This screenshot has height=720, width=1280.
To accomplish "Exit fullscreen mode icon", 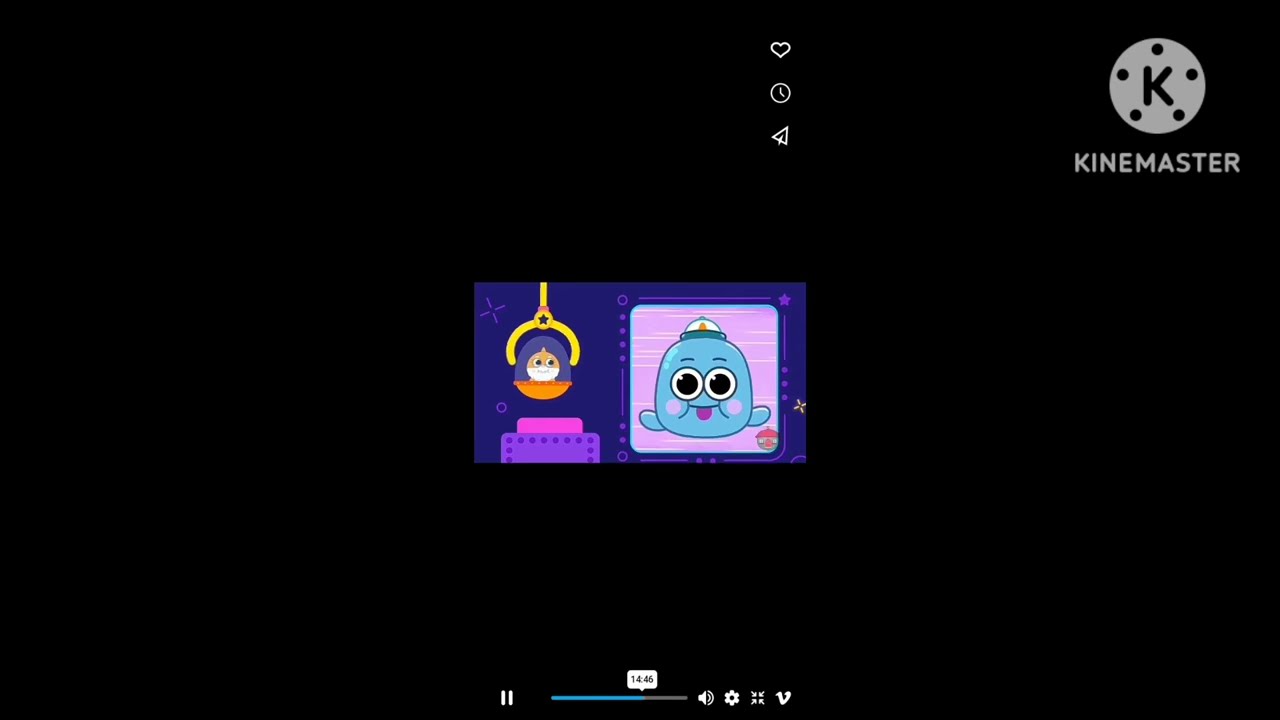I will tap(758, 698).
